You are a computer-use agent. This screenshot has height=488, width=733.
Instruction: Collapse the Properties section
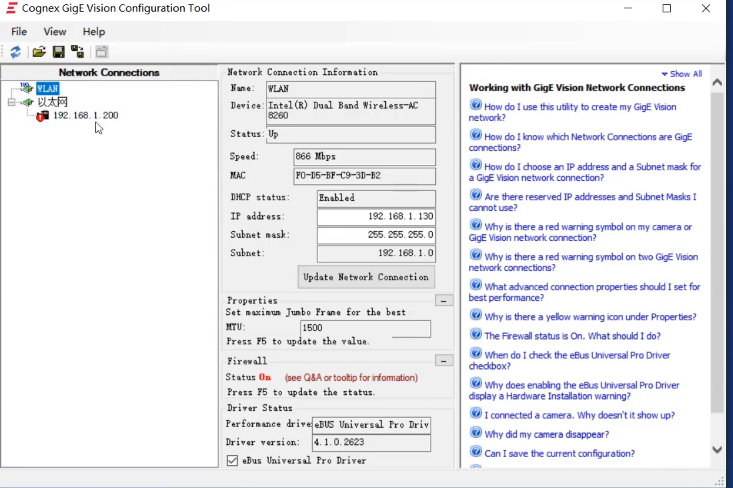[444, 301]
